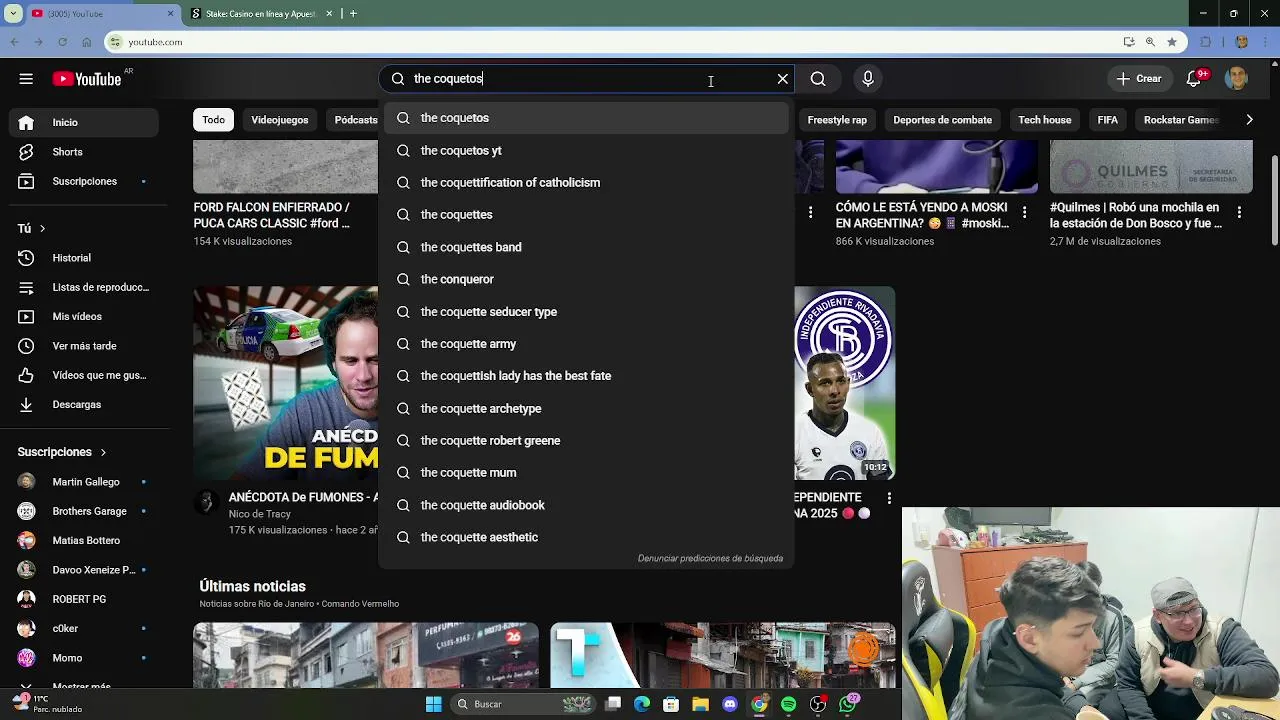Open Ver más tarde

tap(85, 346)
